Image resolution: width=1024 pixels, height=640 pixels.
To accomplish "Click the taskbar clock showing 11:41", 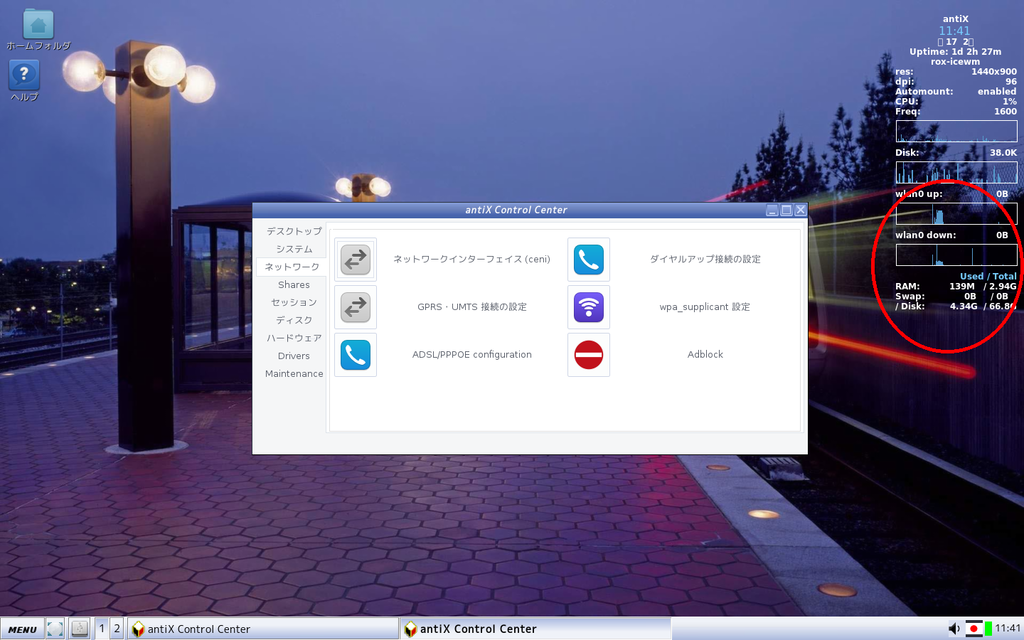I will [1008, 629].
